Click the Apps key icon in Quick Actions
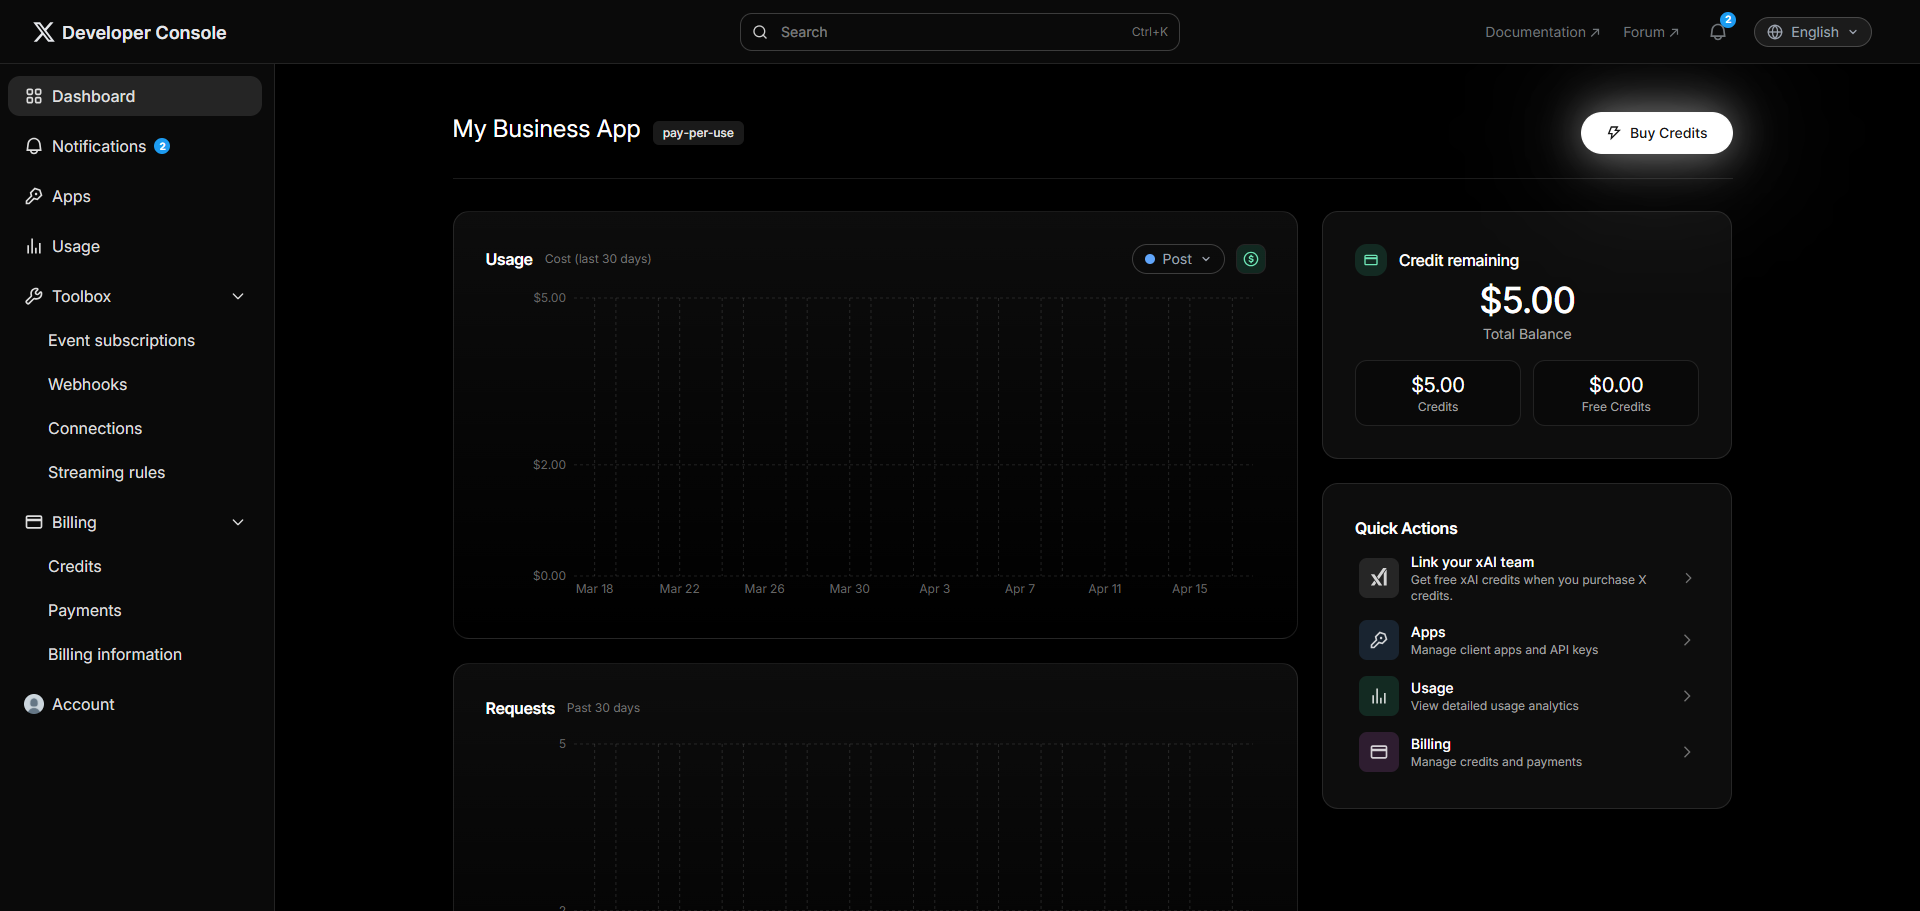 [x=1378, y=640]
